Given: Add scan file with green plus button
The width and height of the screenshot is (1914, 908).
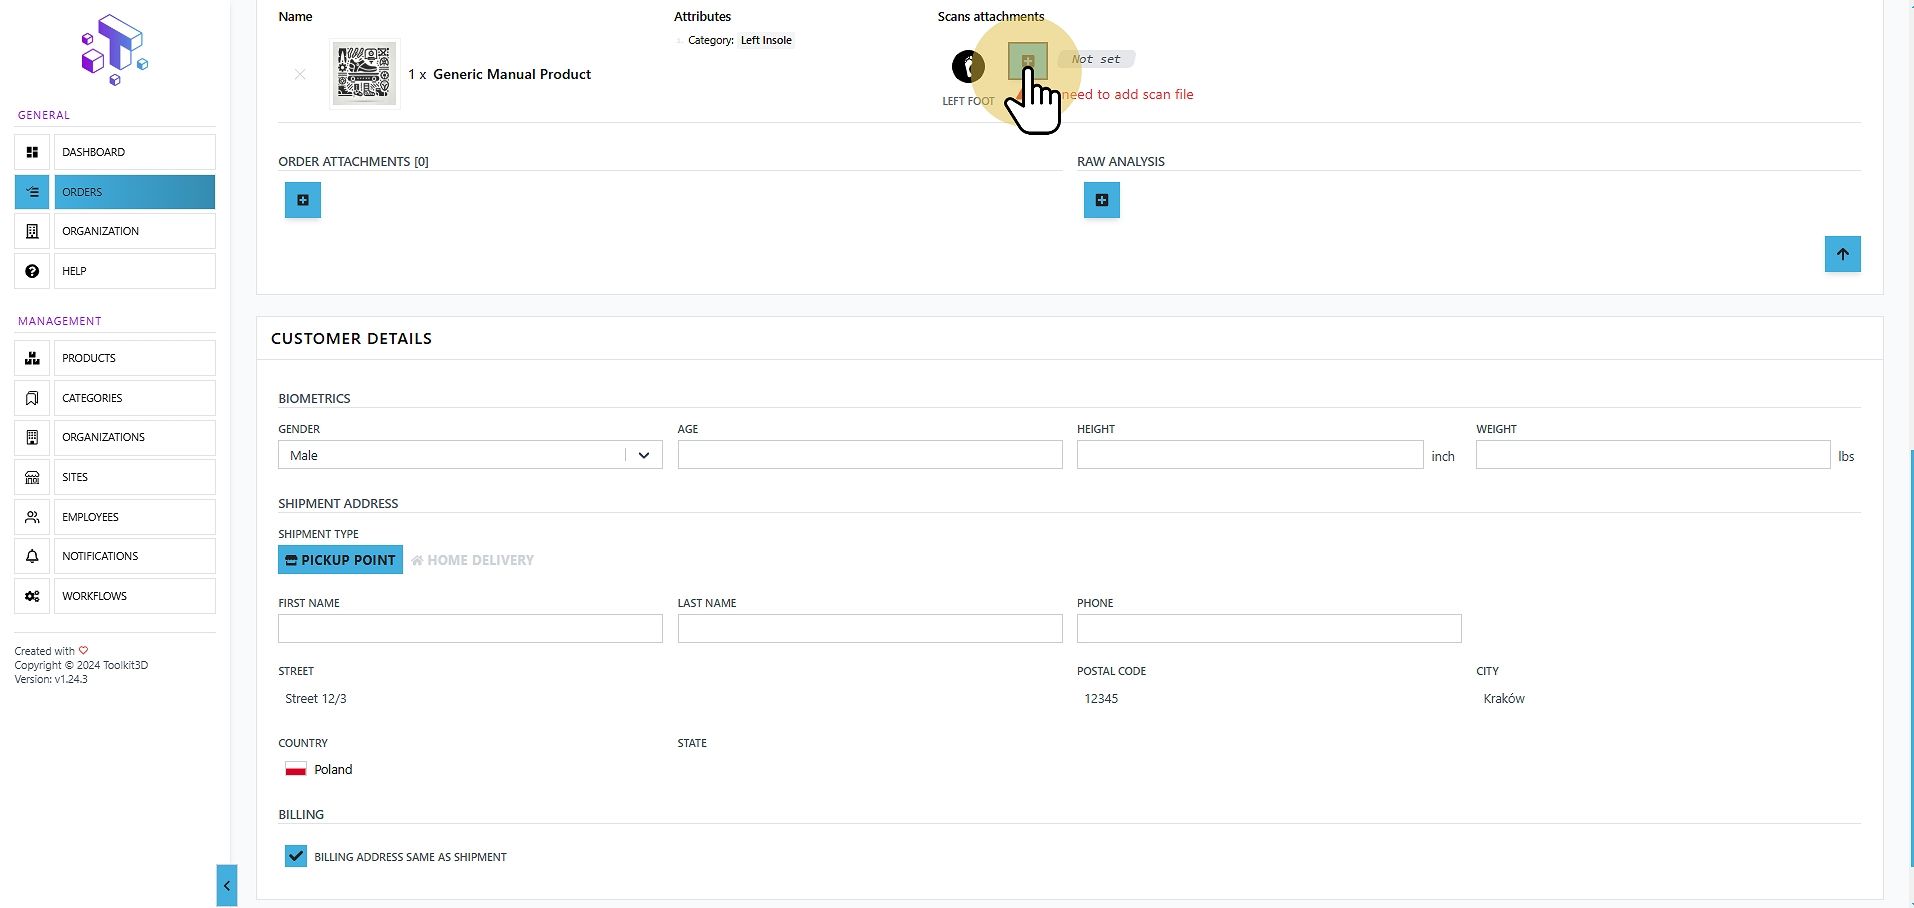Looking at the screenshot, I should 1028,61.
